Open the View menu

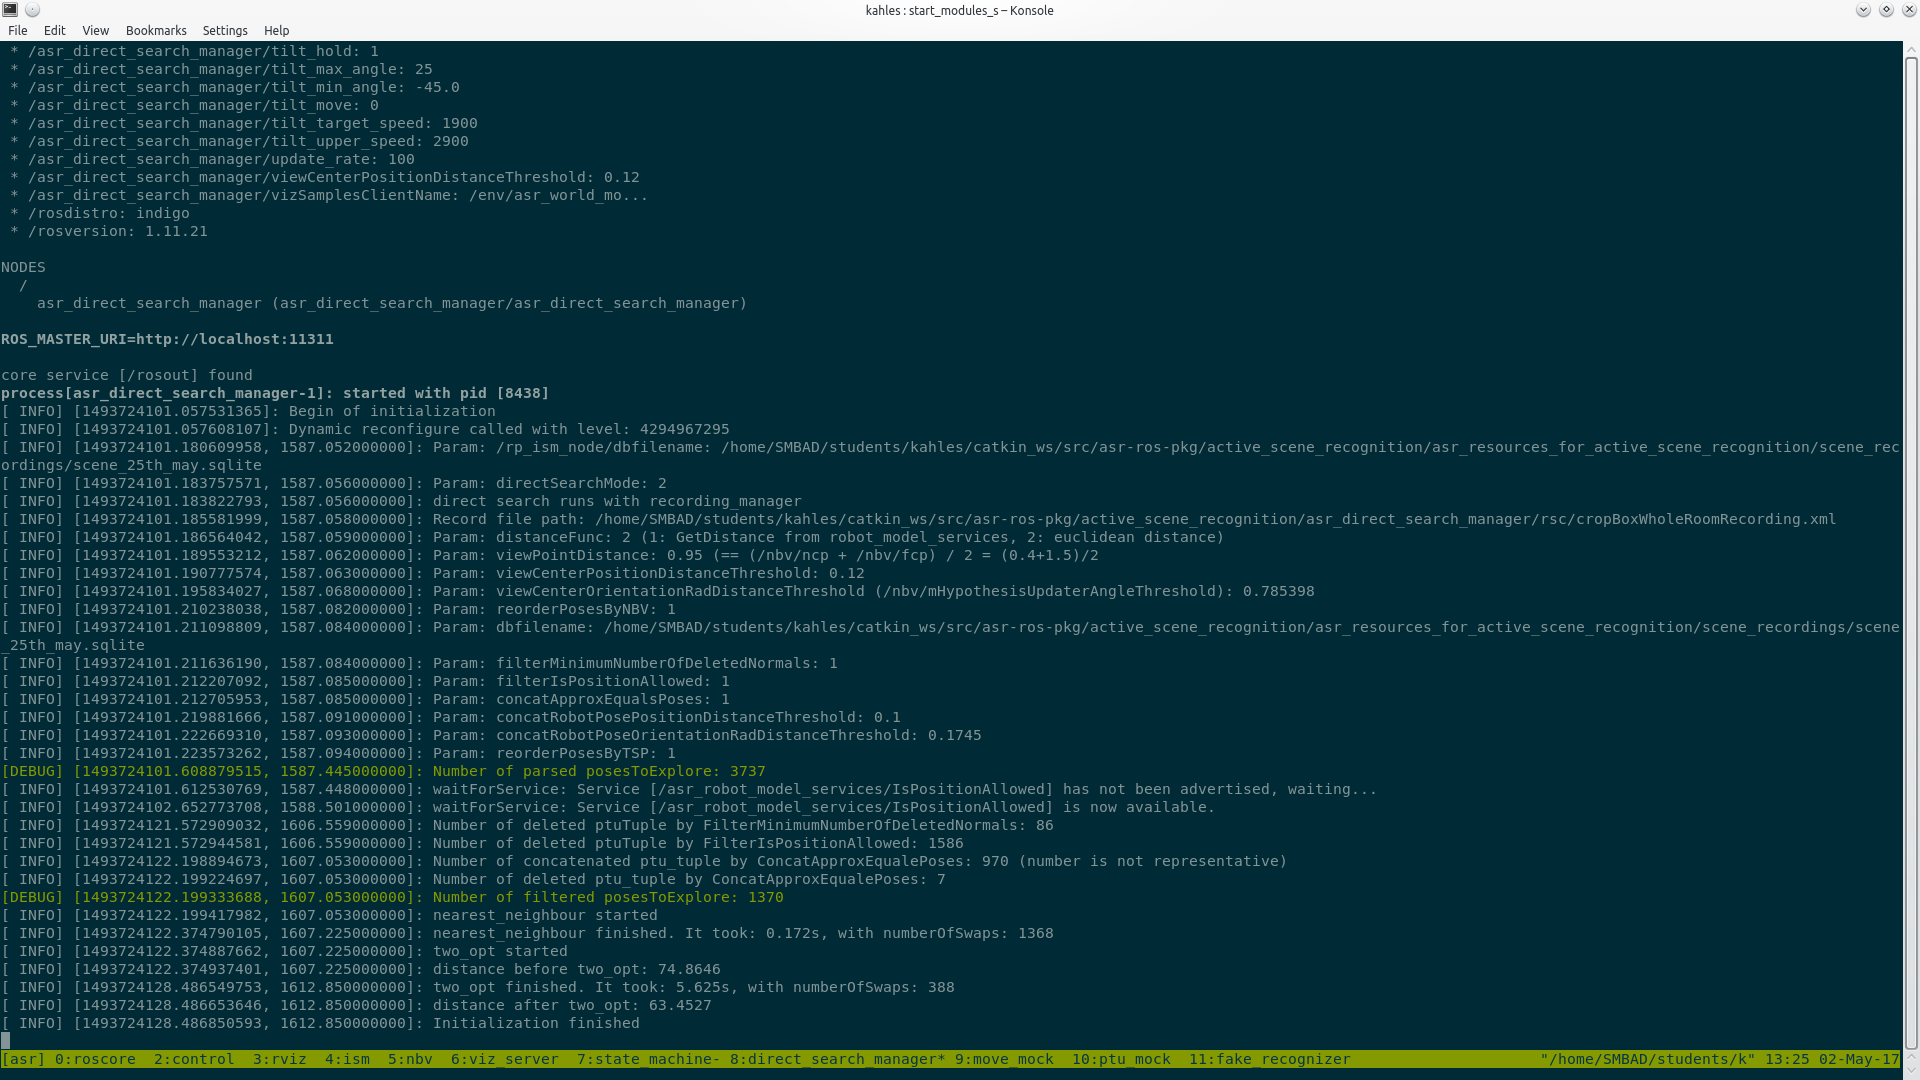pyautogui.click(x=96, y=31)
